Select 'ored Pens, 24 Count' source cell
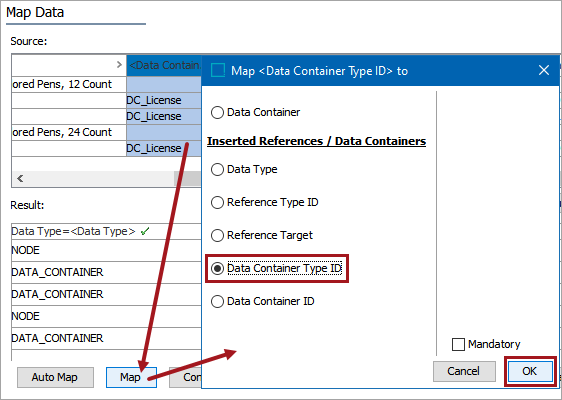Viewport: 562px width, 400px height. tap(69, 133)
